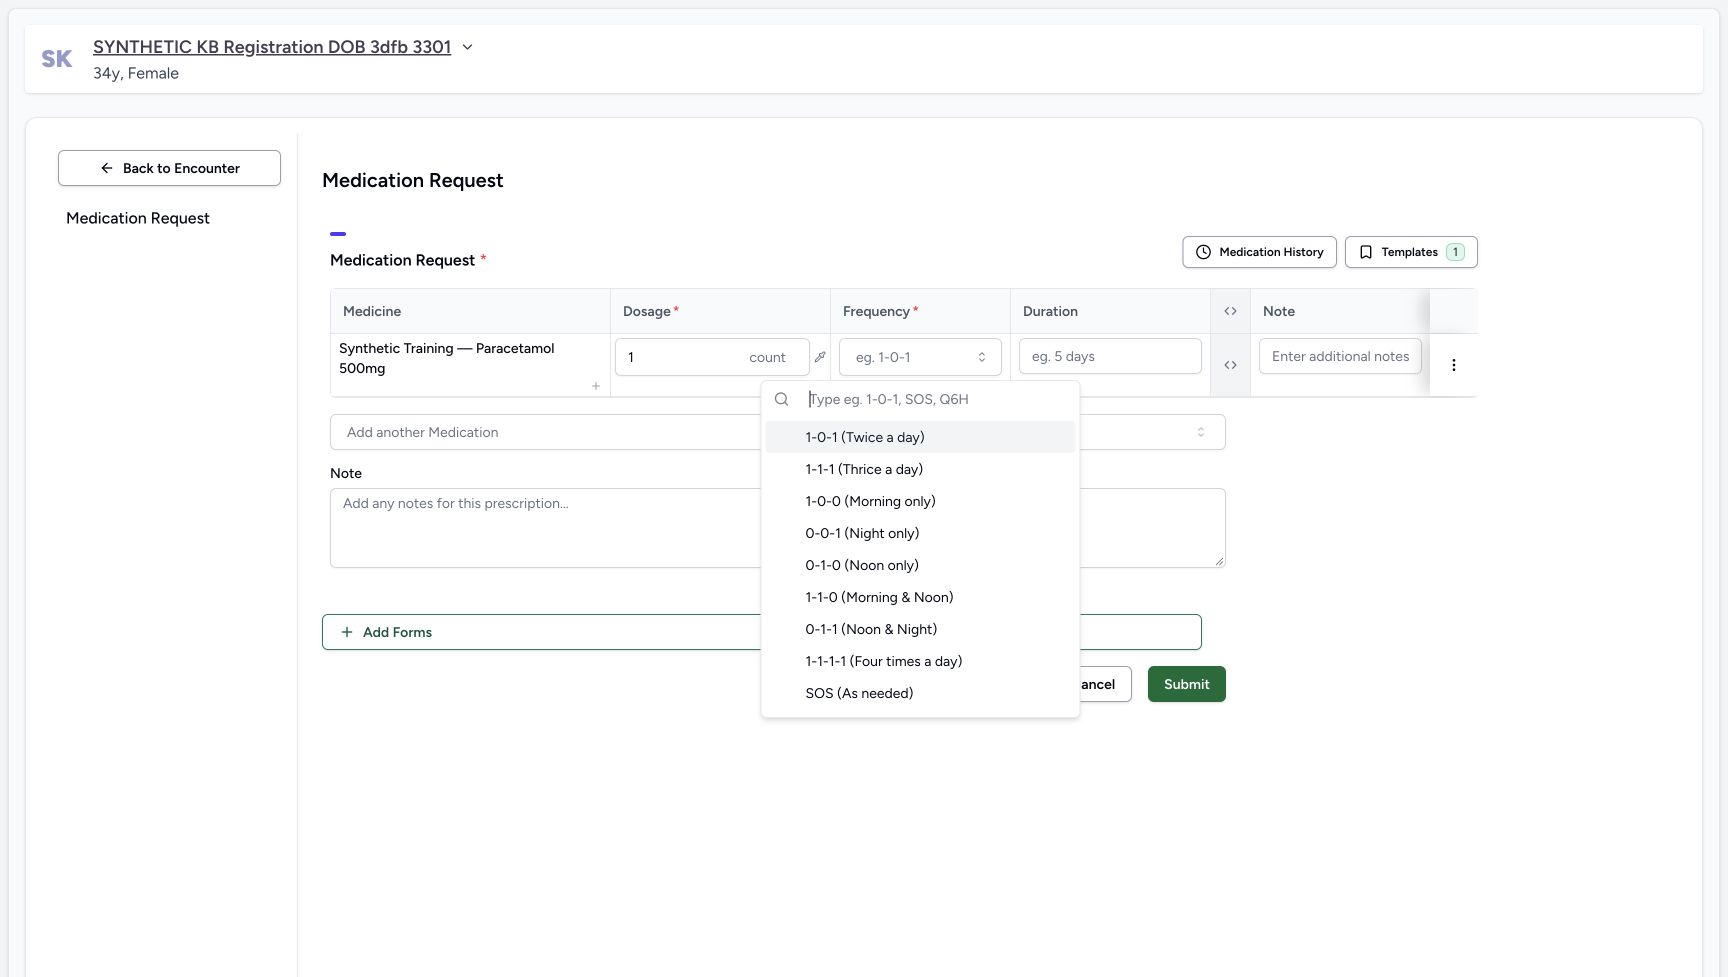Open the Frequency combo box
Screen dimensions: 1728x977
pyautogui.click(x=920, y=357)
